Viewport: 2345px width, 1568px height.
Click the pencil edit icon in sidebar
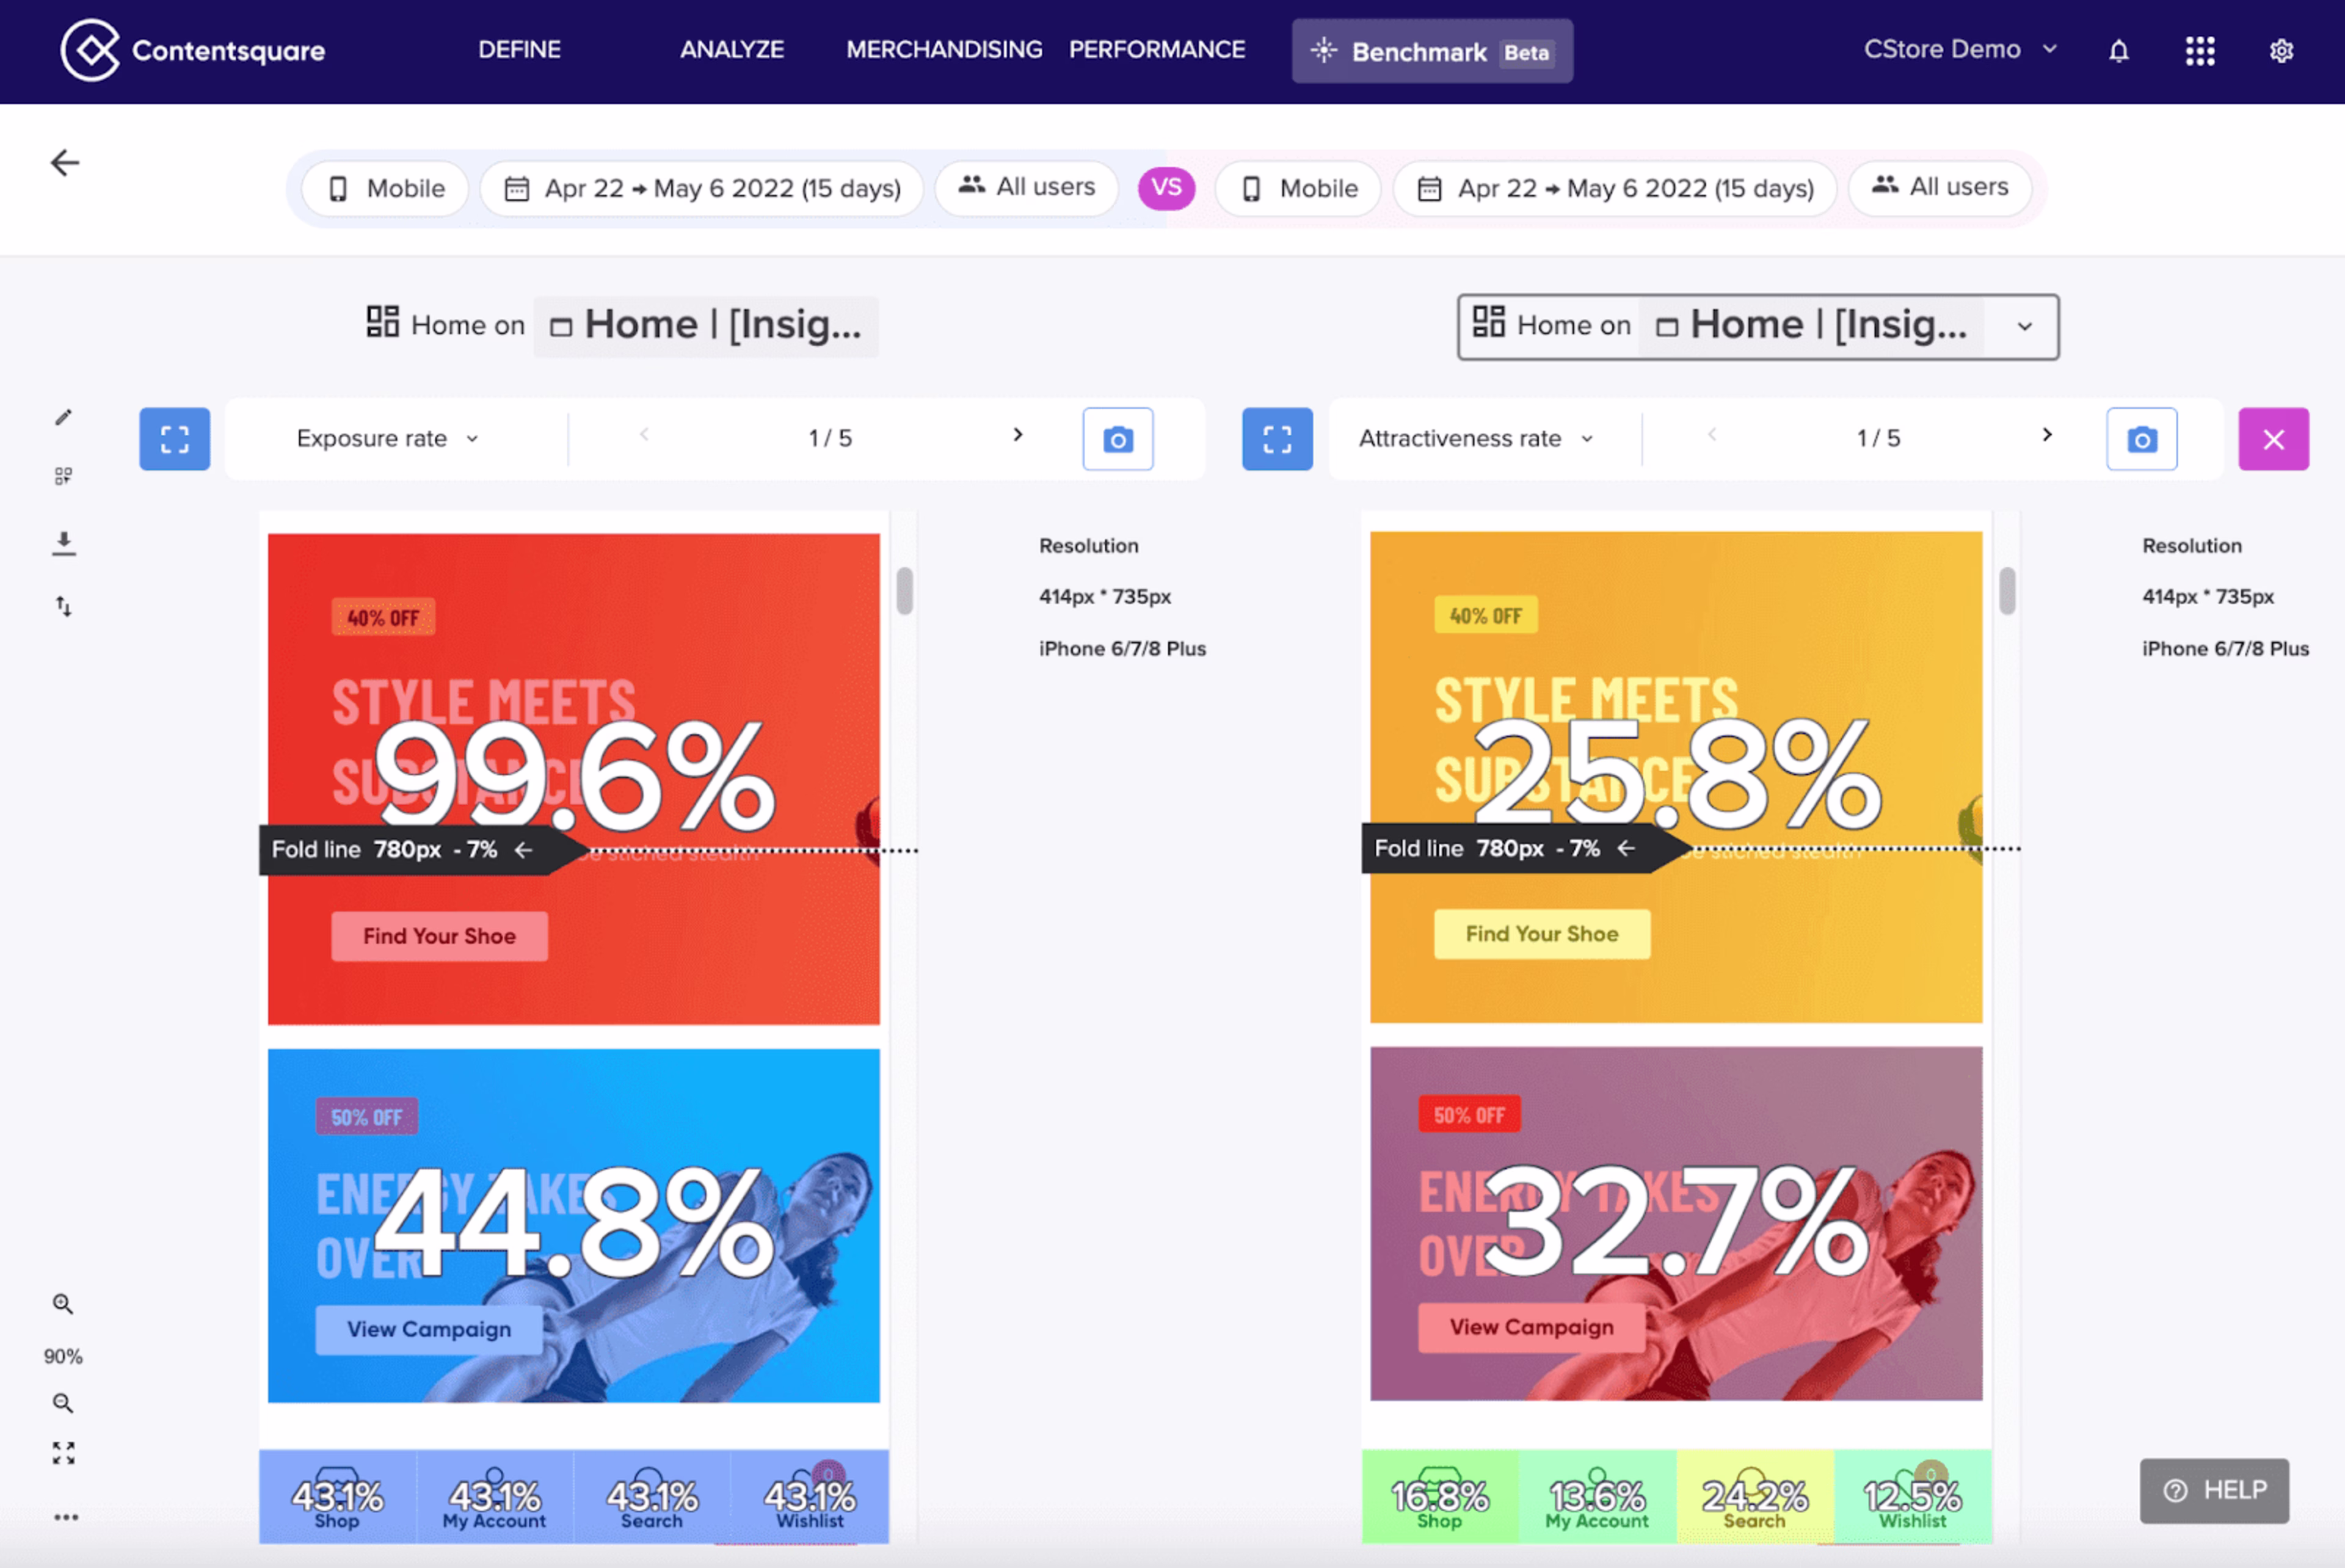click(63, 417)
